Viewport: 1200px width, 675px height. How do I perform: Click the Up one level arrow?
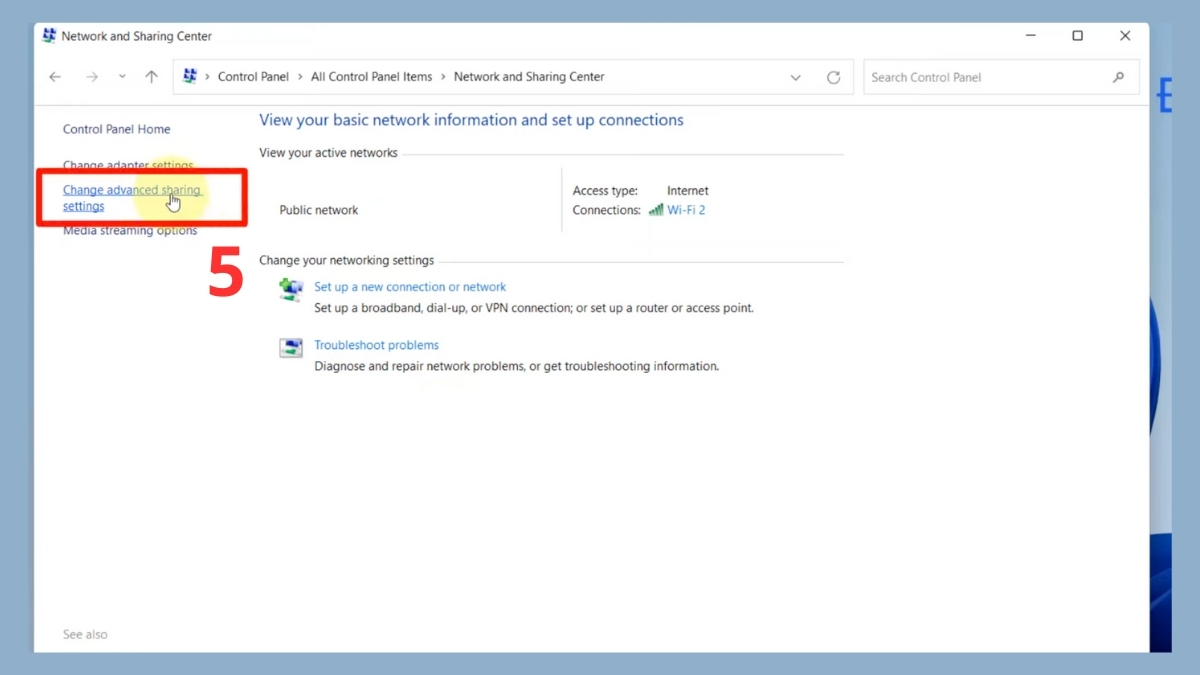(x=151, y=77)
